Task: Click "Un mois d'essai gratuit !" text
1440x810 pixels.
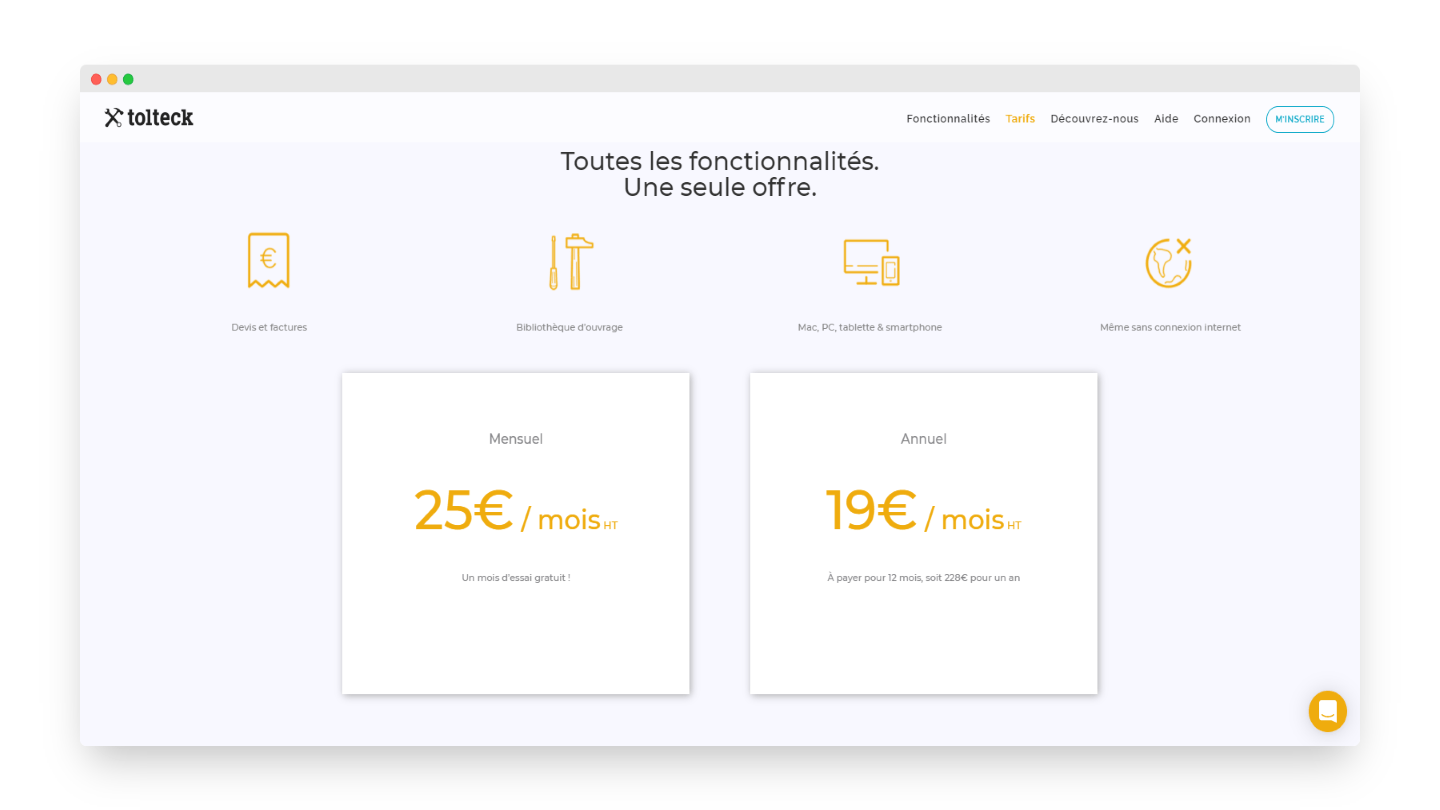Action: pyautogui.click(x=516, y=578)
